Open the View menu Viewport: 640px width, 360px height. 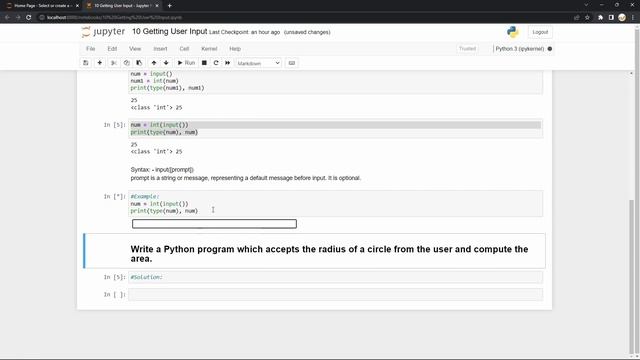pos(135,49)
